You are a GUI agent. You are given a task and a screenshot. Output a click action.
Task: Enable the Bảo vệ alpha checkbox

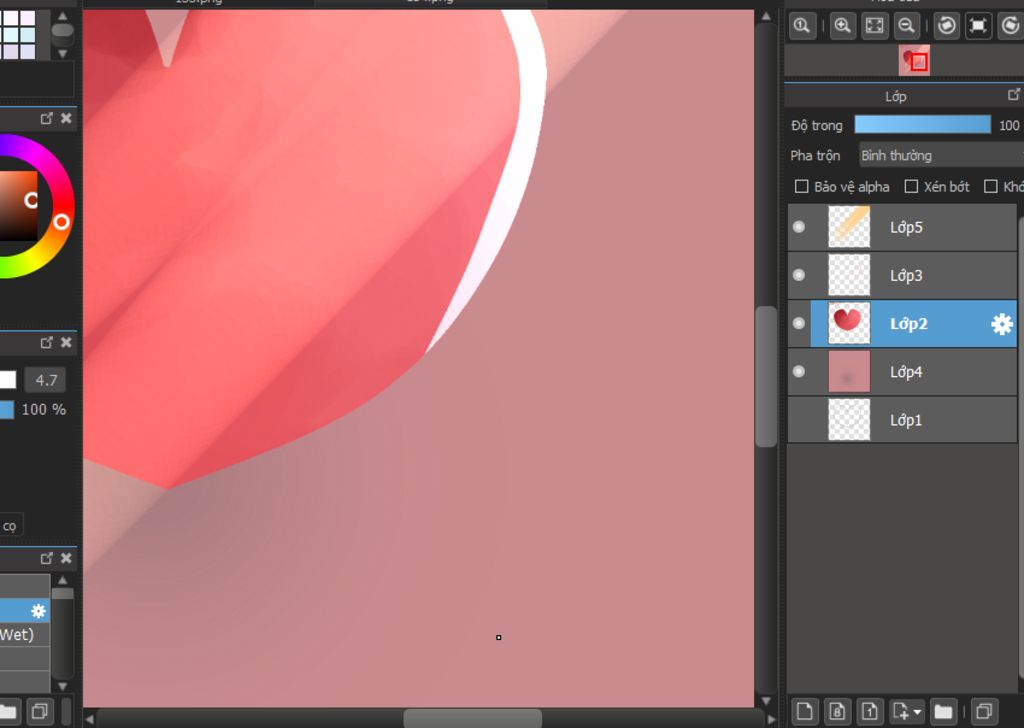[801, 187]
